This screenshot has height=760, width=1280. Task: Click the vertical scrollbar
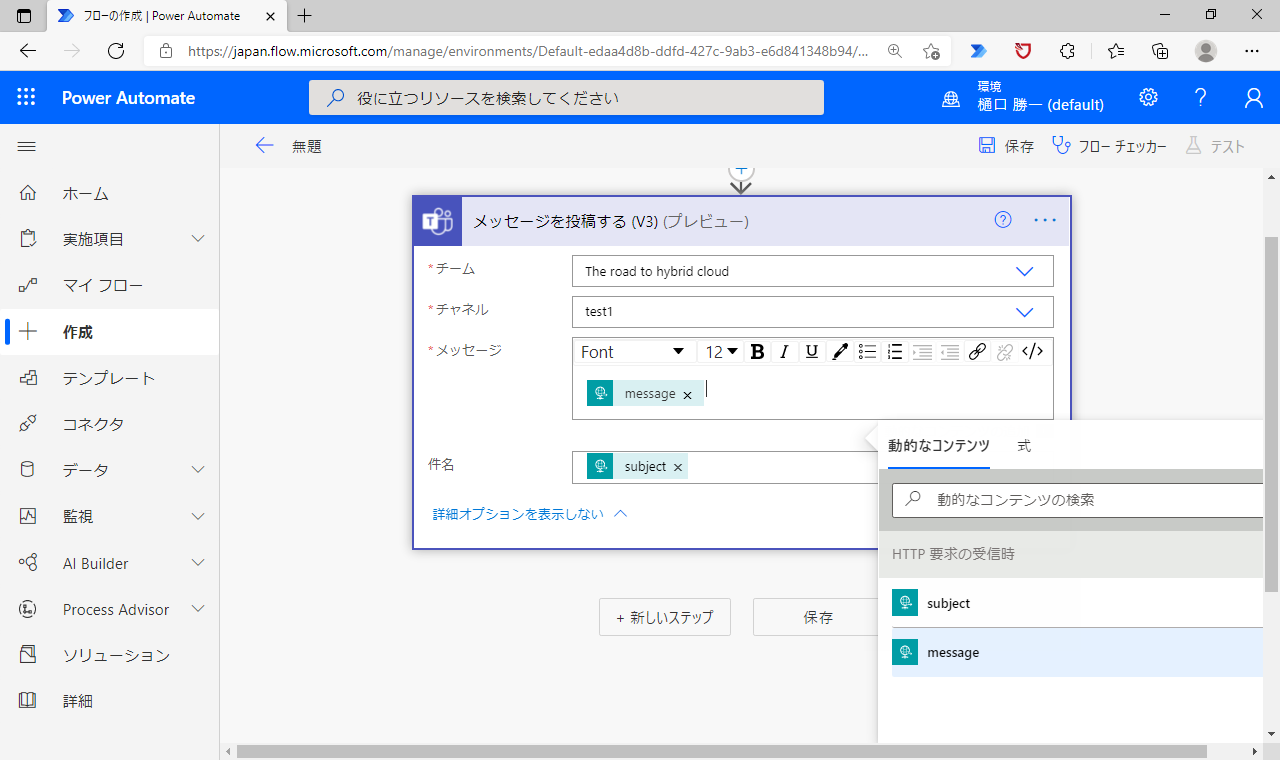[1271, 414]
